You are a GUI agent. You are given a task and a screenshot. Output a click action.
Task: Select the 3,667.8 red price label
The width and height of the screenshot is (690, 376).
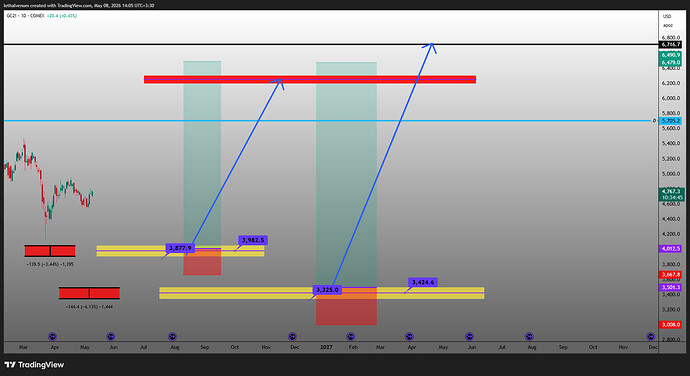[671, 275]
